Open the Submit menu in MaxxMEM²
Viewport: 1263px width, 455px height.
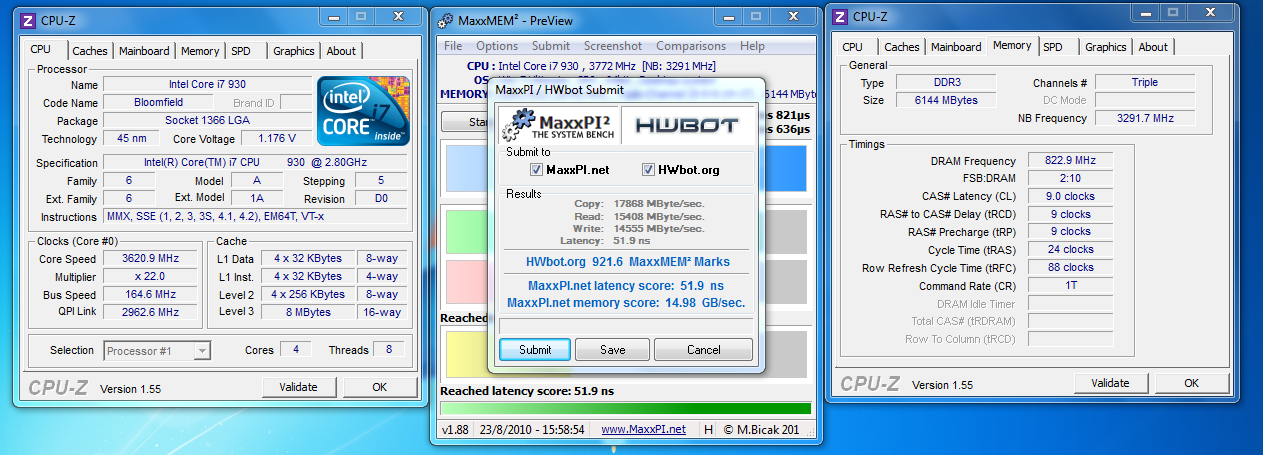coord(551,46)
